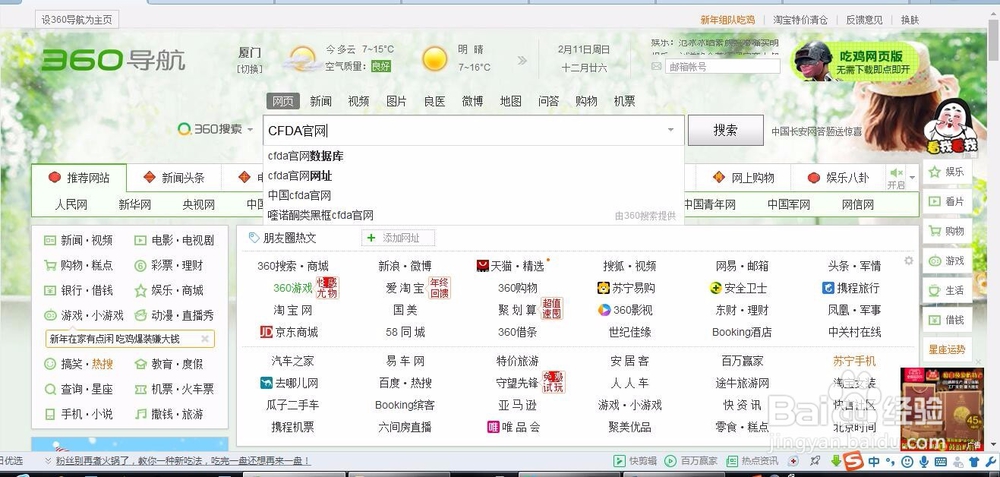This screenshot has width=1000, height=477.
Task: Click the 邮箱帐号 input field
Action: pos(723,66)
